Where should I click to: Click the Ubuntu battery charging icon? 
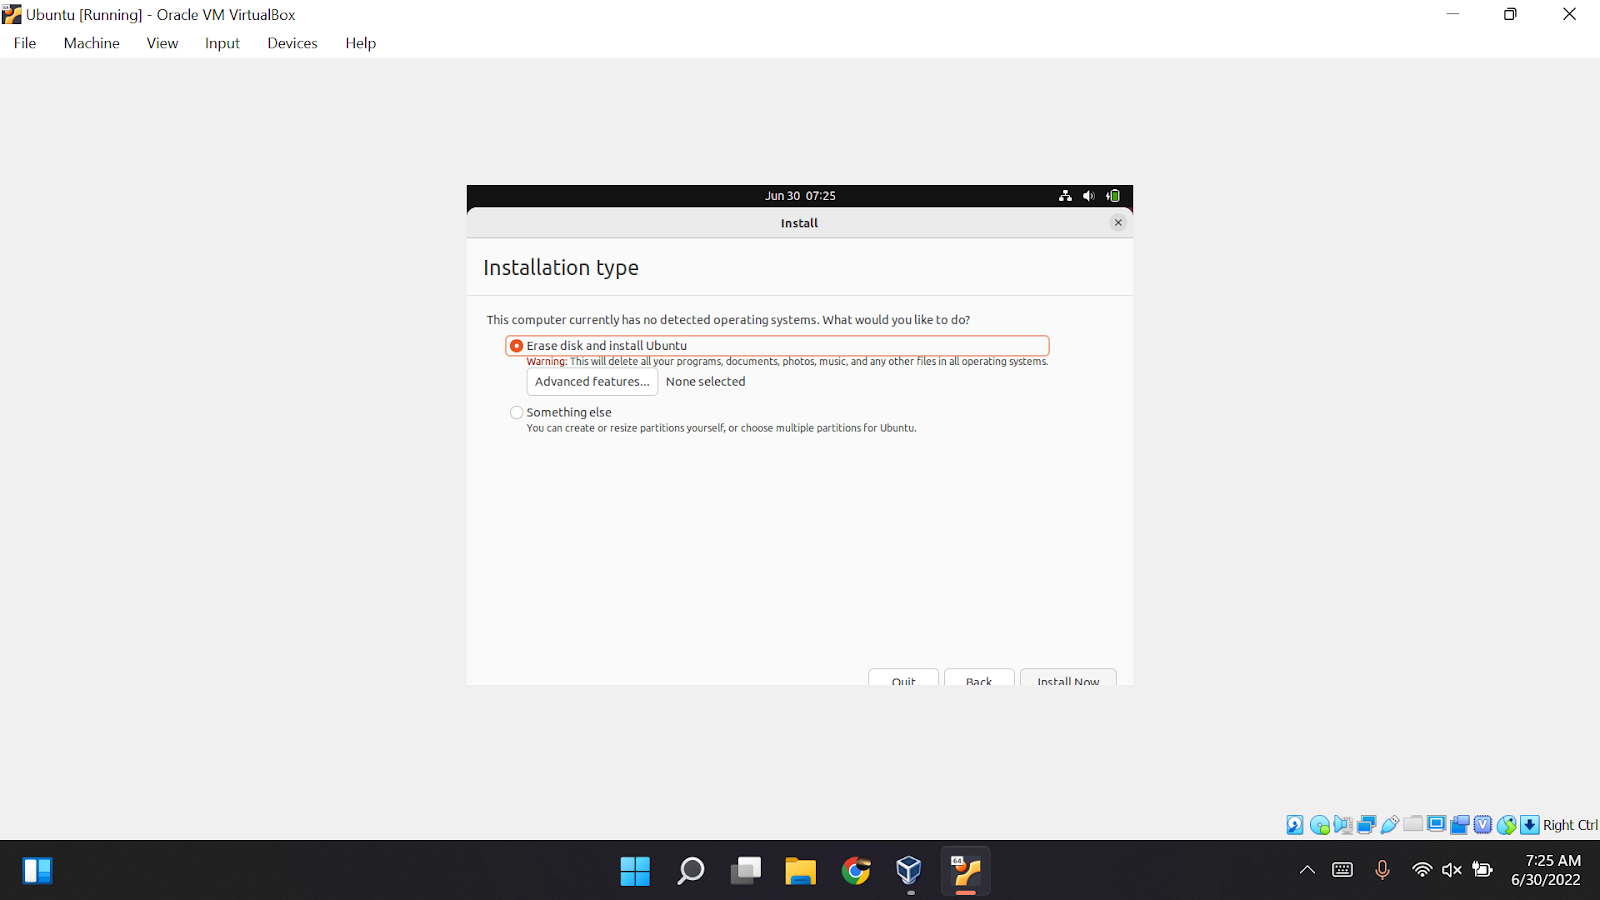[1113, 196]
